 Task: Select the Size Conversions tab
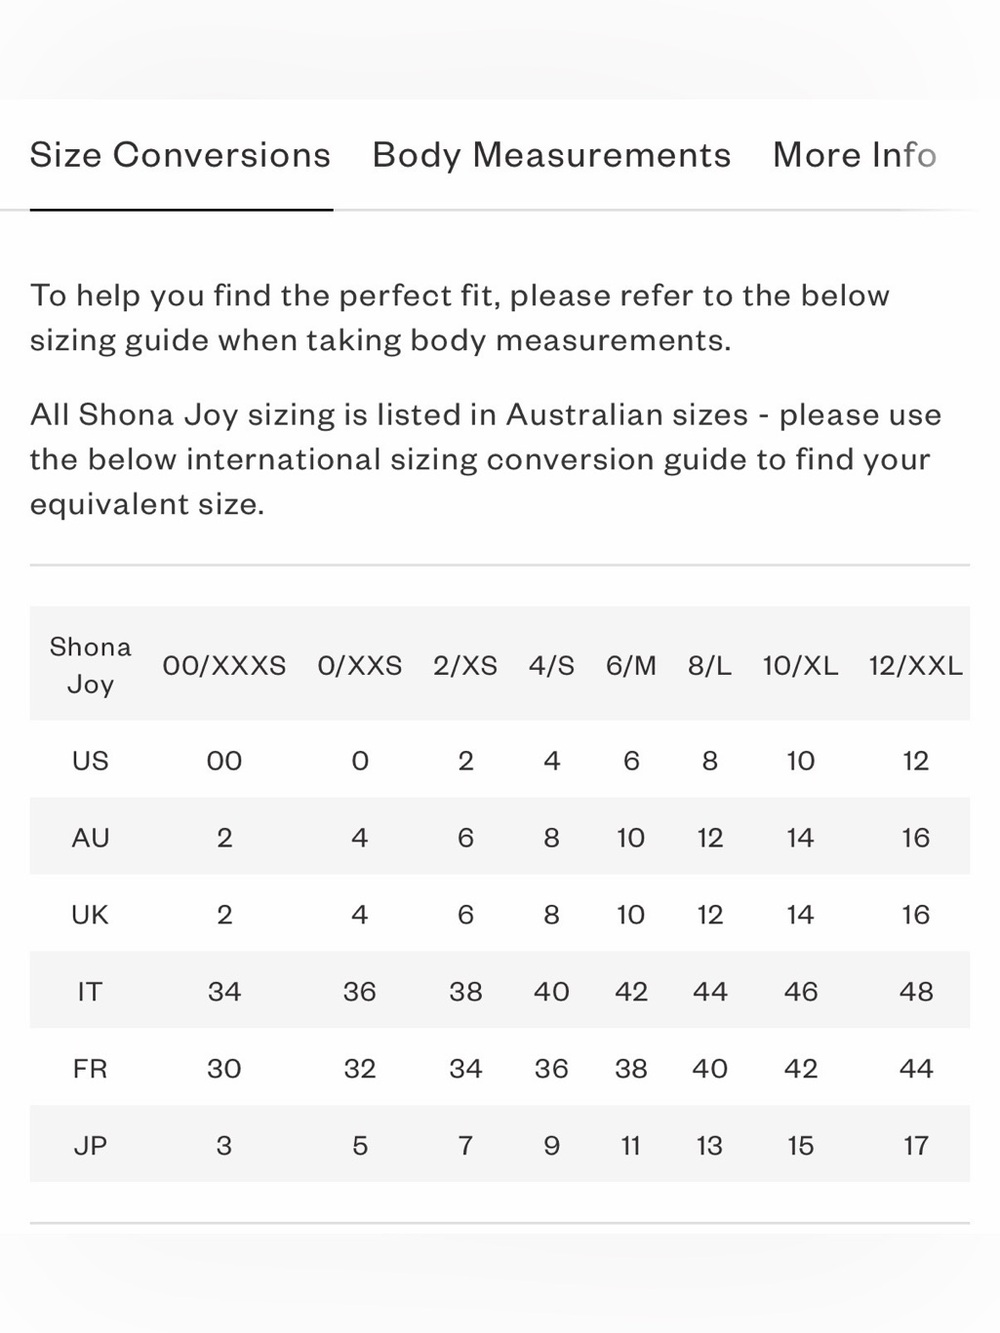180,155
